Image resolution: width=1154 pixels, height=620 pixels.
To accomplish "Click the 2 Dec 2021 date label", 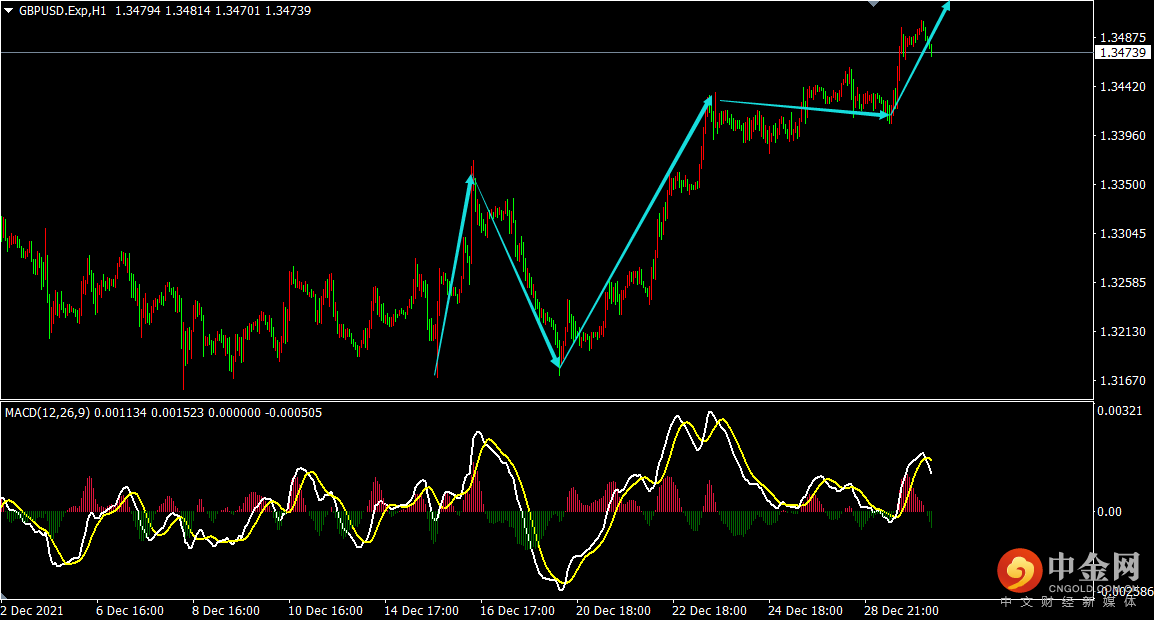I will 32,611.
